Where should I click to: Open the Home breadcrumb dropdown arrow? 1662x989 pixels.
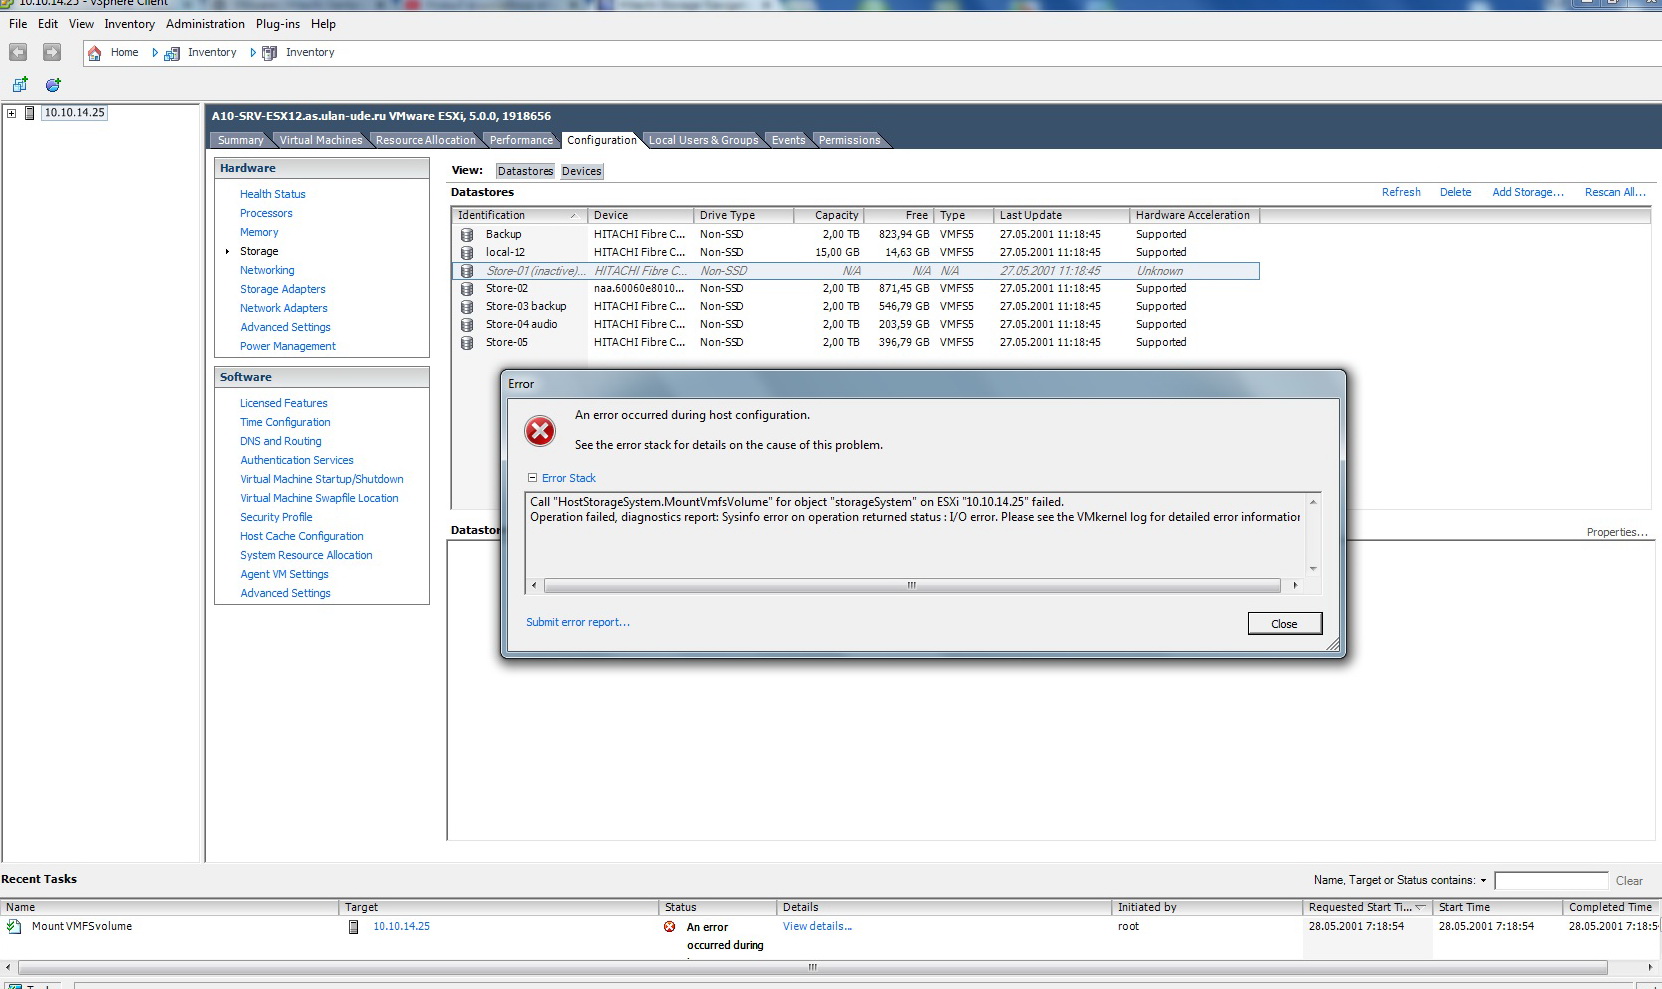click(x=155, y=53)
